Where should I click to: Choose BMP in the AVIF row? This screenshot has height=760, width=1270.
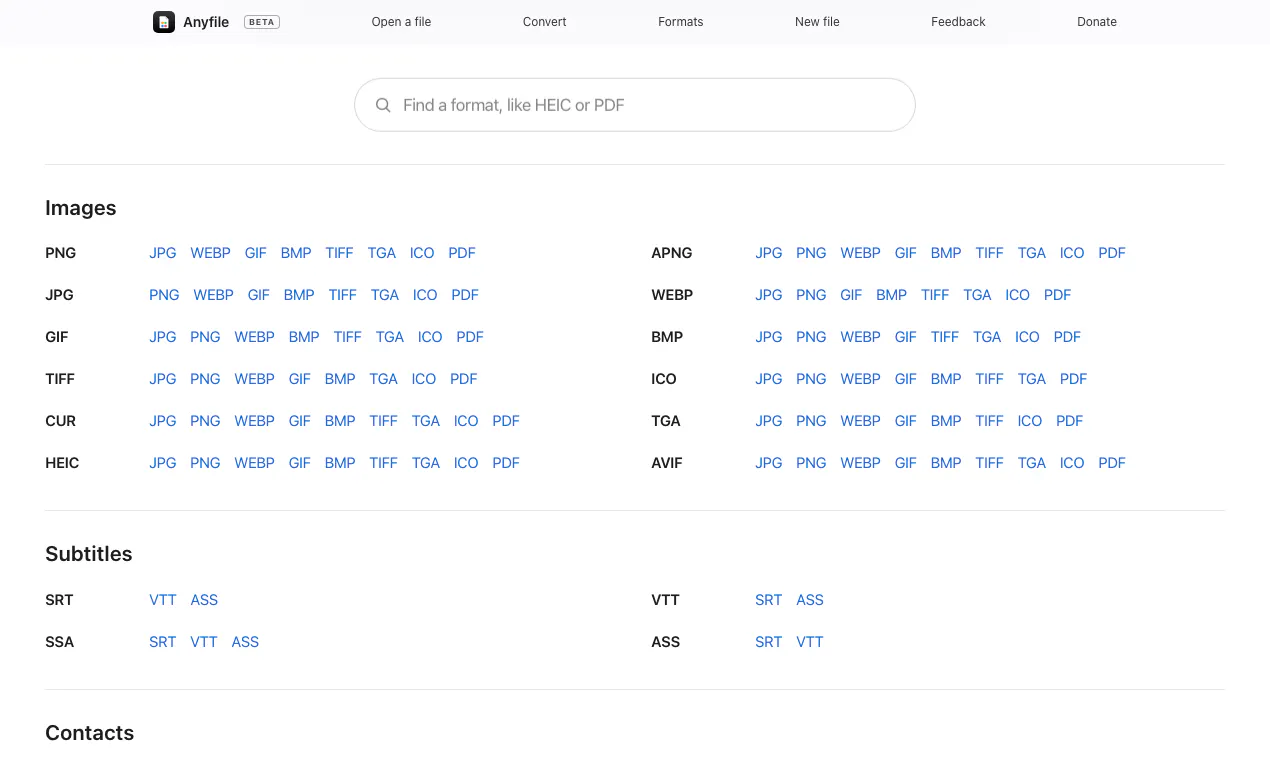click(x=946, y=463)
